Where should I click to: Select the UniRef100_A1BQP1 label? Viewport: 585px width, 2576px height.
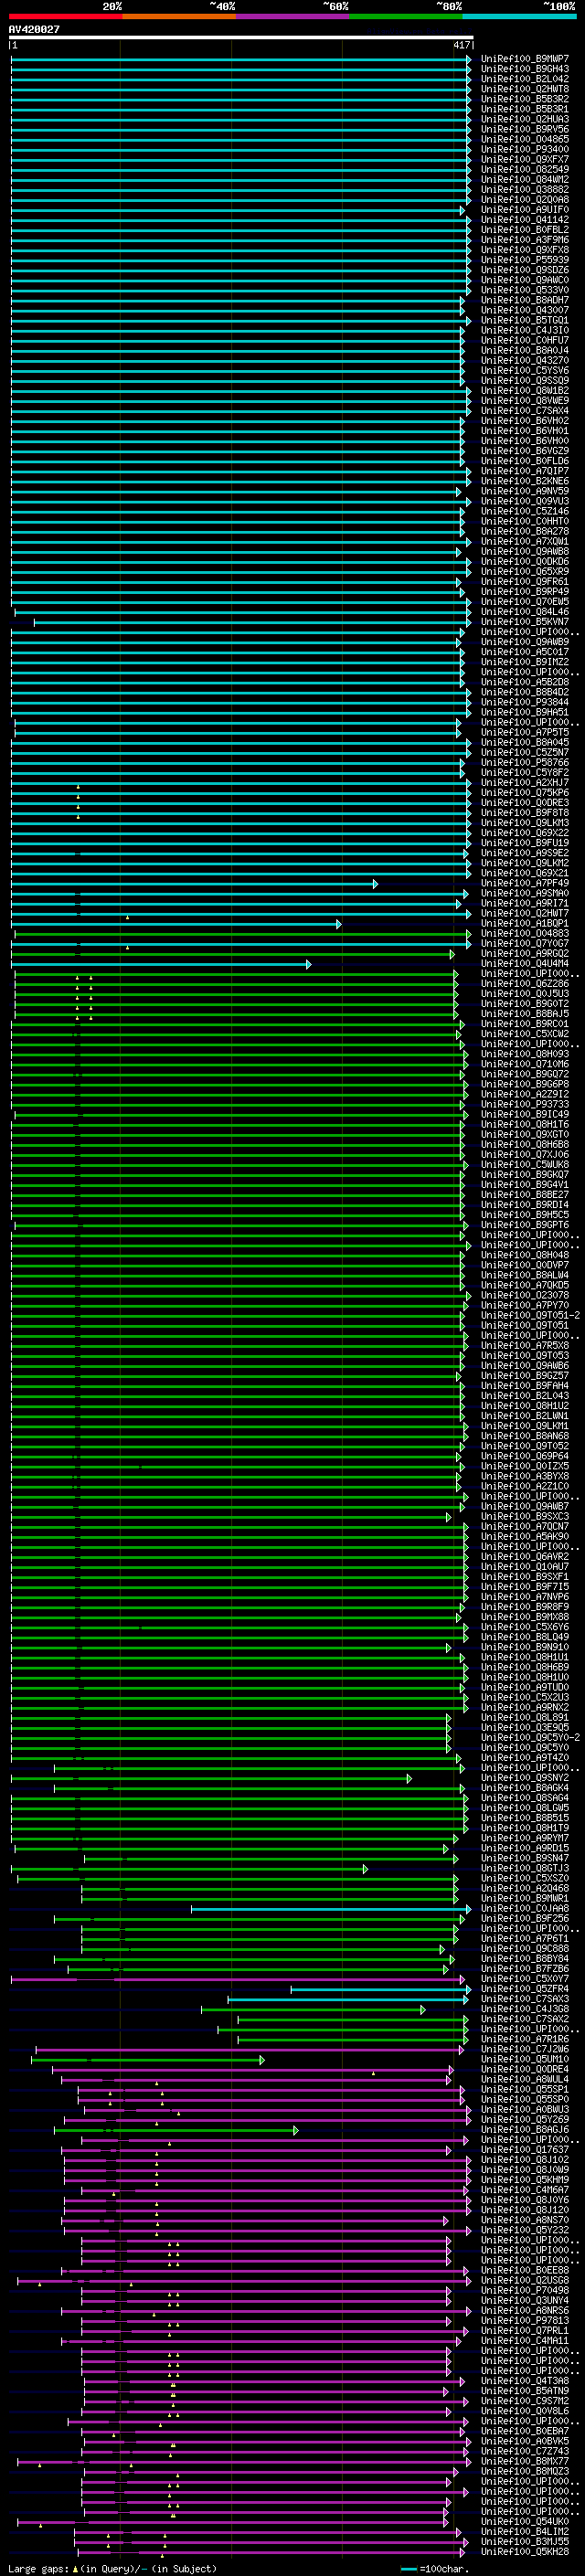(x=525, y=923)
